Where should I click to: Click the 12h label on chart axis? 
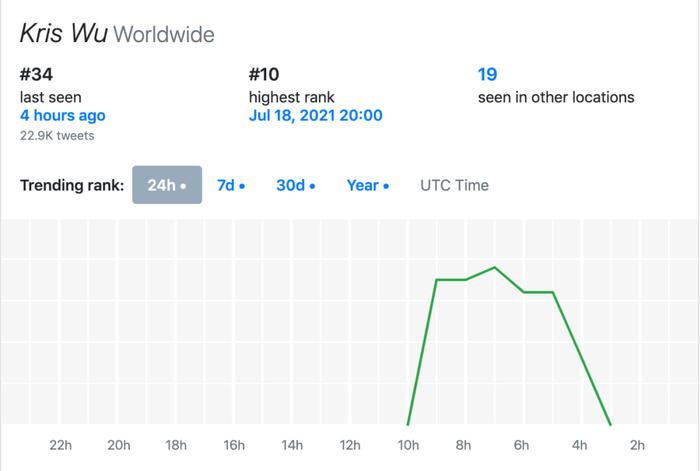click(x=350, y=445)
